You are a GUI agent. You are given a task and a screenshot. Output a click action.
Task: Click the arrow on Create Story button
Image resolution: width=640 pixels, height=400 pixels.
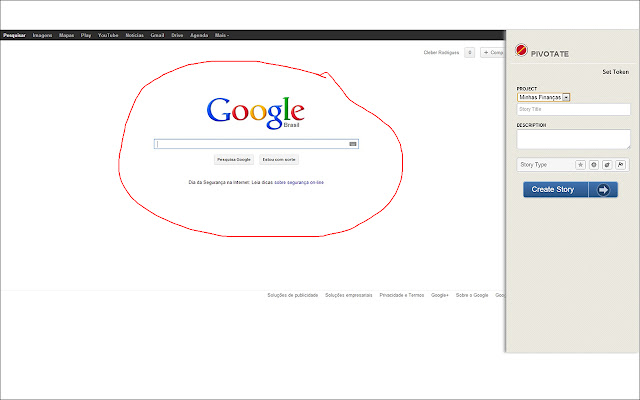(603, 190)
